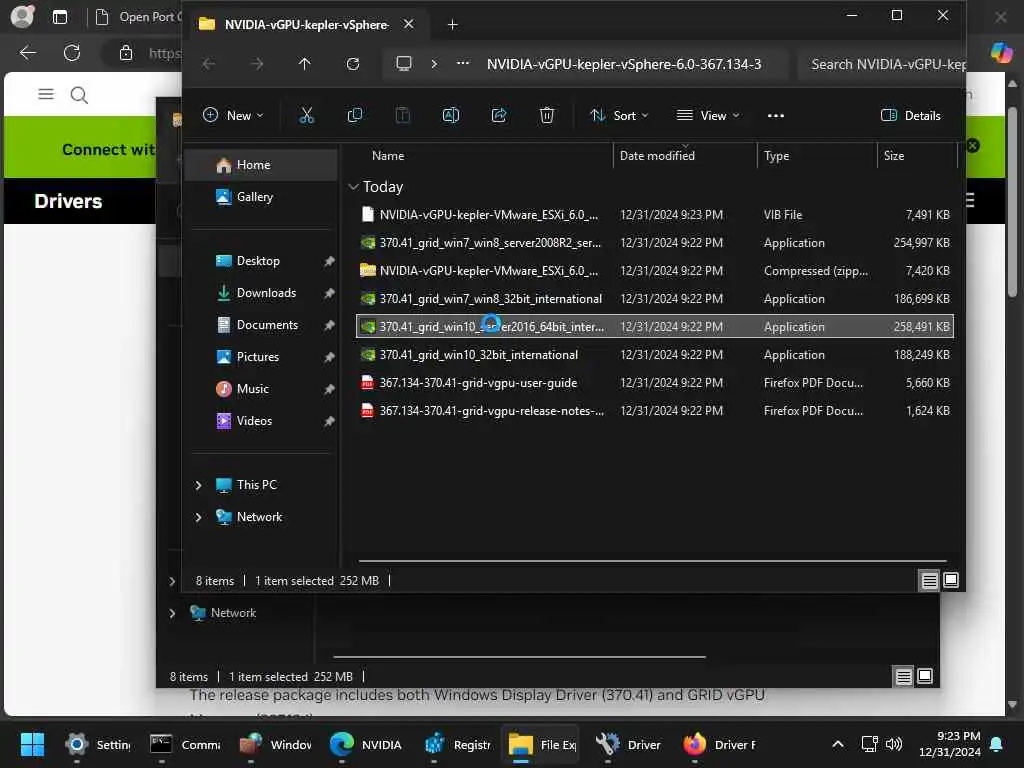
Task: Sort by Type column header
Action: click(776, 155)
